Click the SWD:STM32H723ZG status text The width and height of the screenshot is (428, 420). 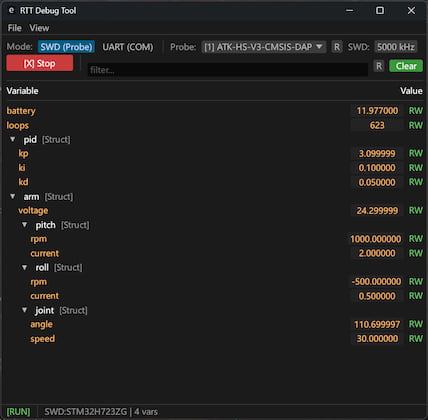(x=86, y=412)
